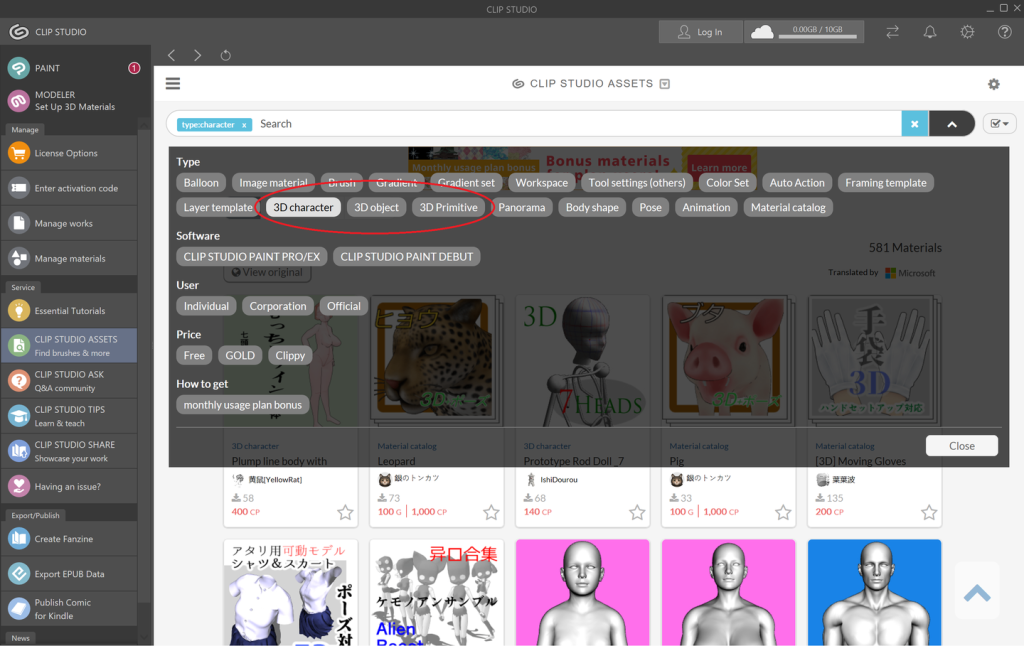Select Animation type filter

706,207
